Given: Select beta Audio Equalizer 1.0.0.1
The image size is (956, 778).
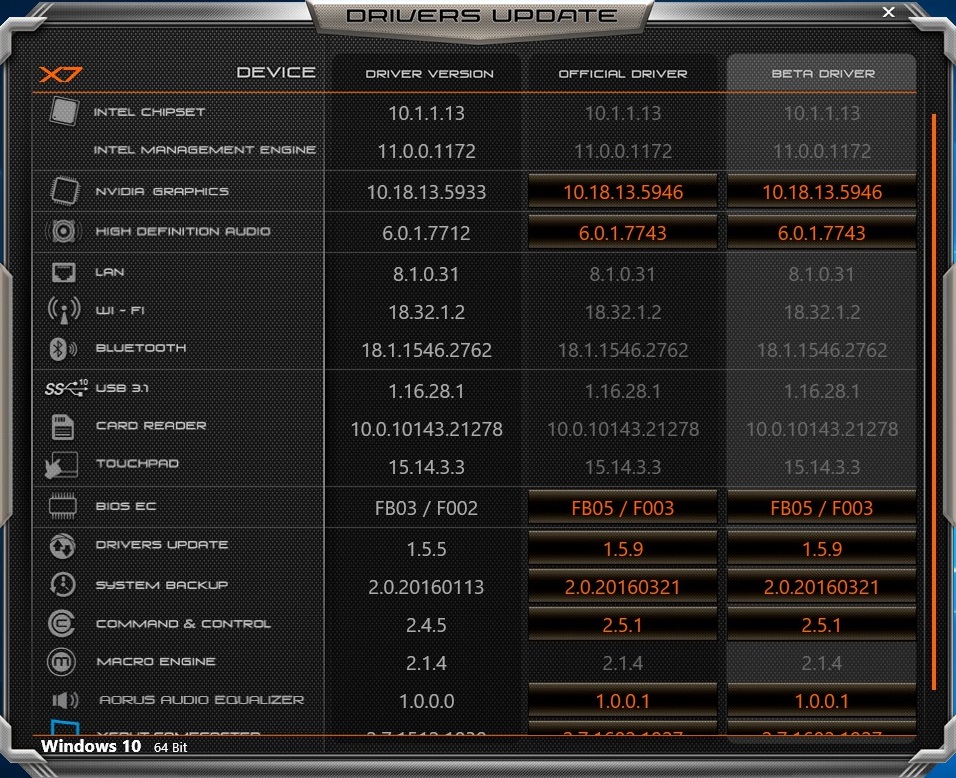Looking at the screenshot, I should click(x=822, y=701).
